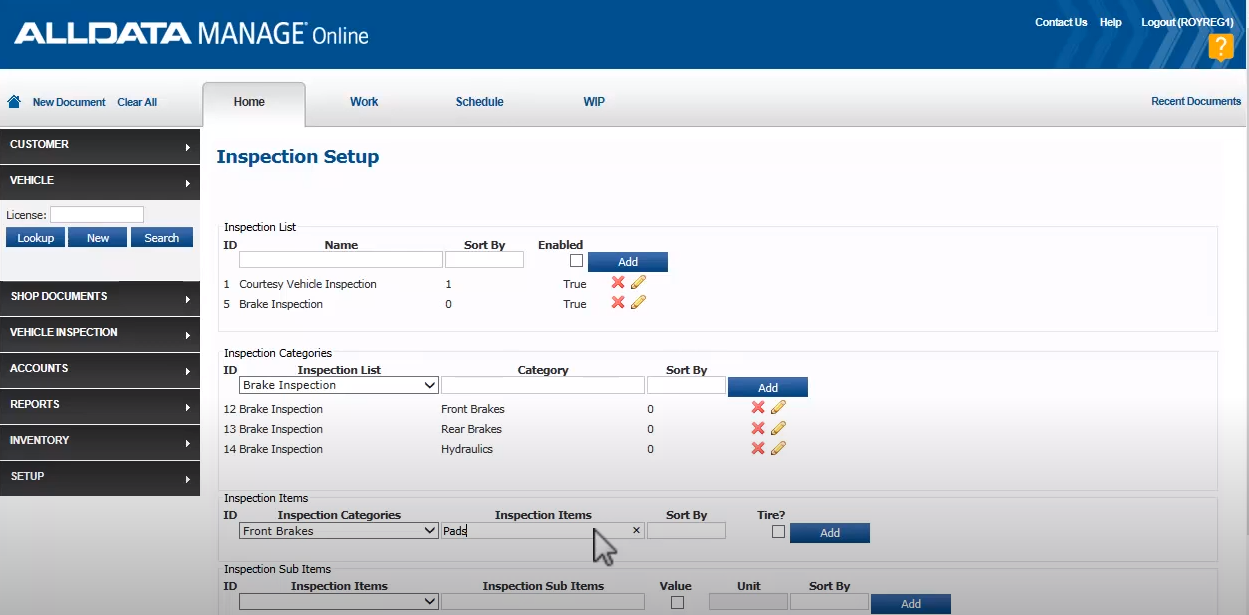Click Add in Inspection Sub Items section
This screenshot has width=1249, height=615.
coord(910,604)
